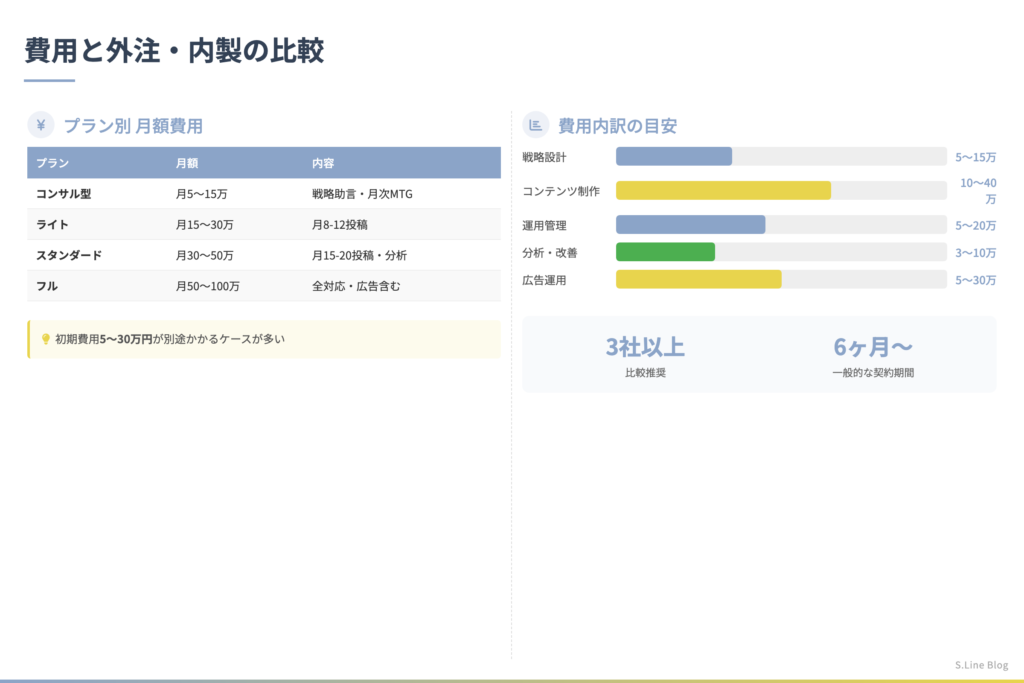This screenshot has width=1024, height=683.
Task: Click the 10〜40万 value
Action: click(978, 191)
